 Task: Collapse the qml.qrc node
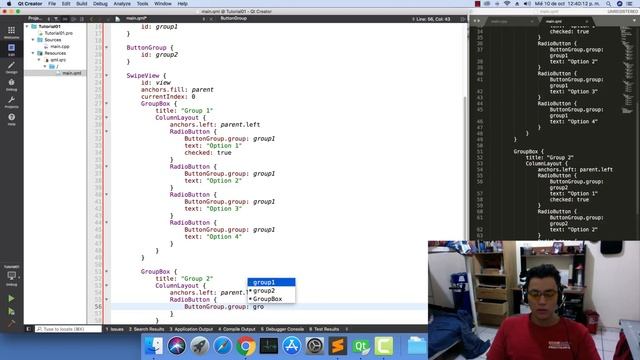point(40,60)
